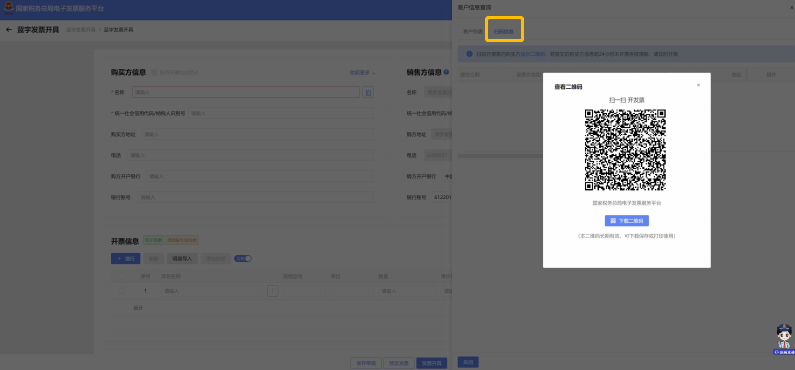Select the 扫码信息 tab

[x=503, y=31]
